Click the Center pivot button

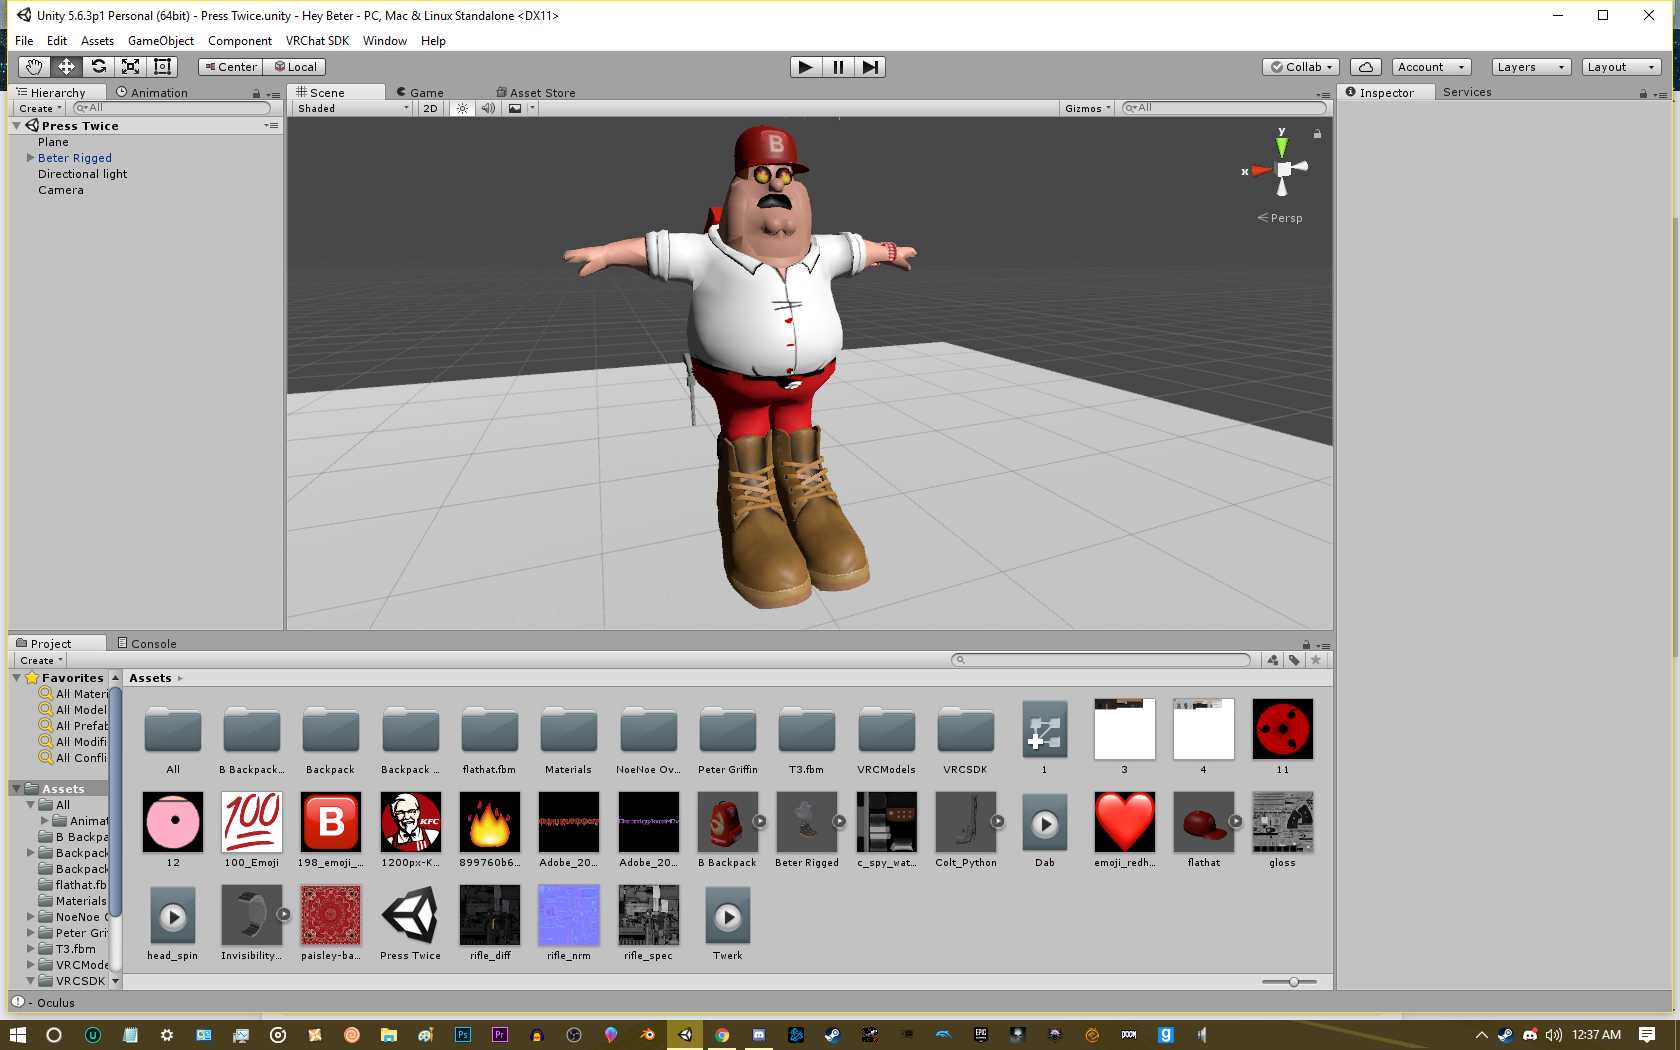tap(230, 67)
